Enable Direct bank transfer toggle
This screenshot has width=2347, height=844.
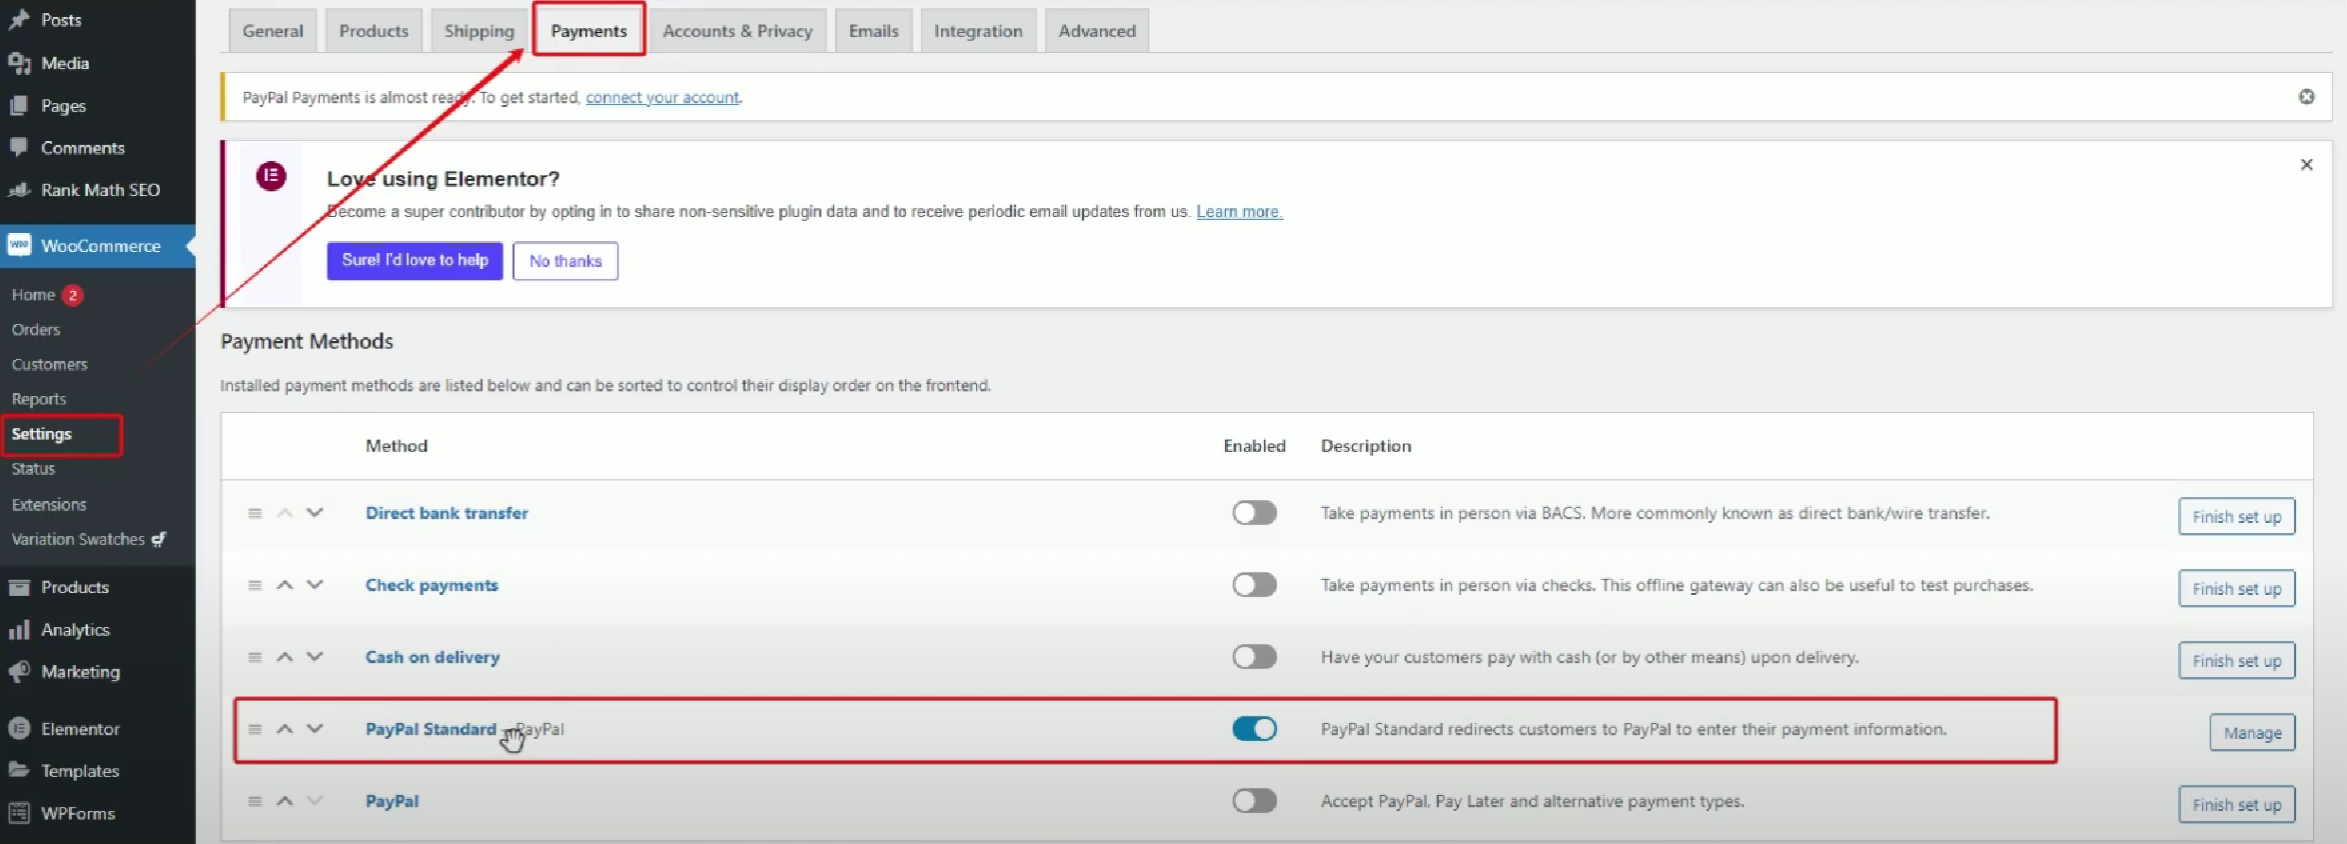click(x=1254, y=513)
